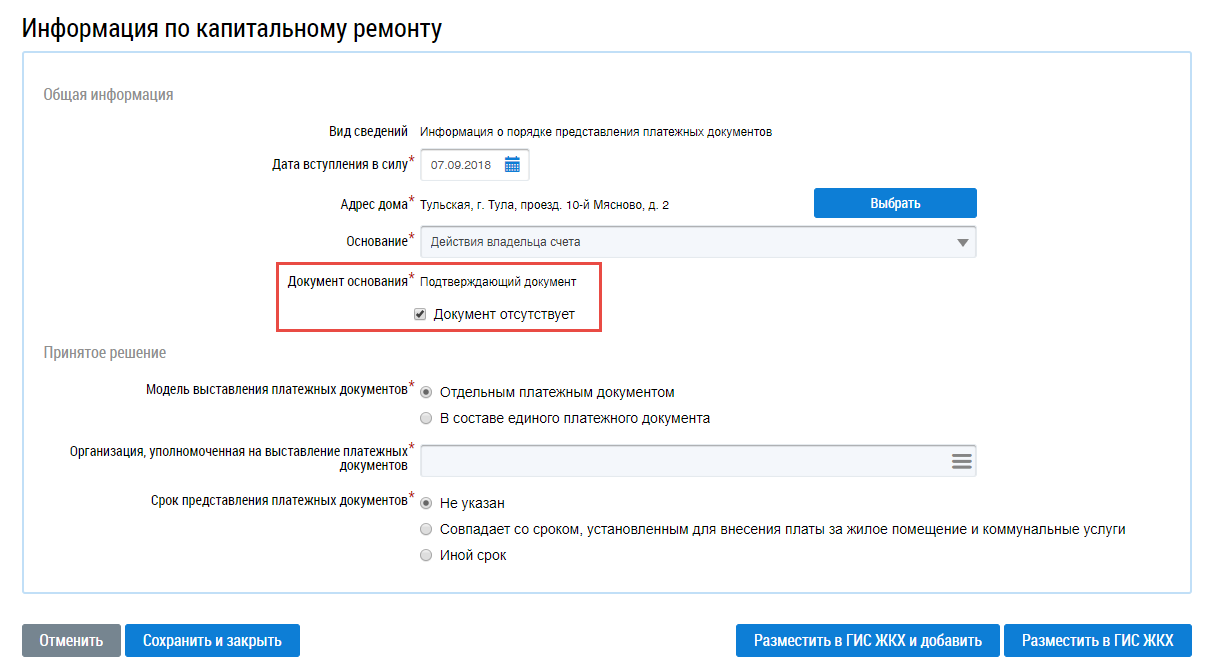
Task: Click Сохранить и закрыть button
Action: click(212, 641)
